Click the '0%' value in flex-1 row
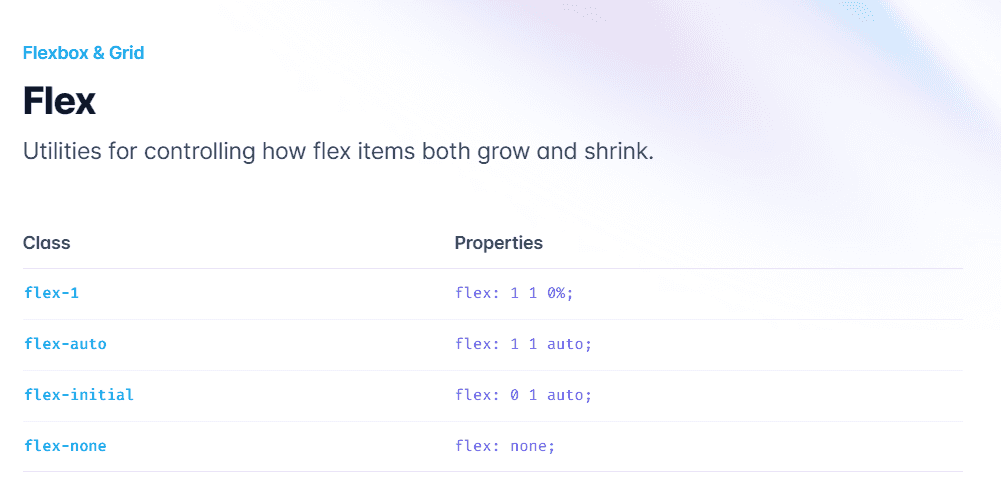This screenshot has height=490, width=1001. click(556, 293)
